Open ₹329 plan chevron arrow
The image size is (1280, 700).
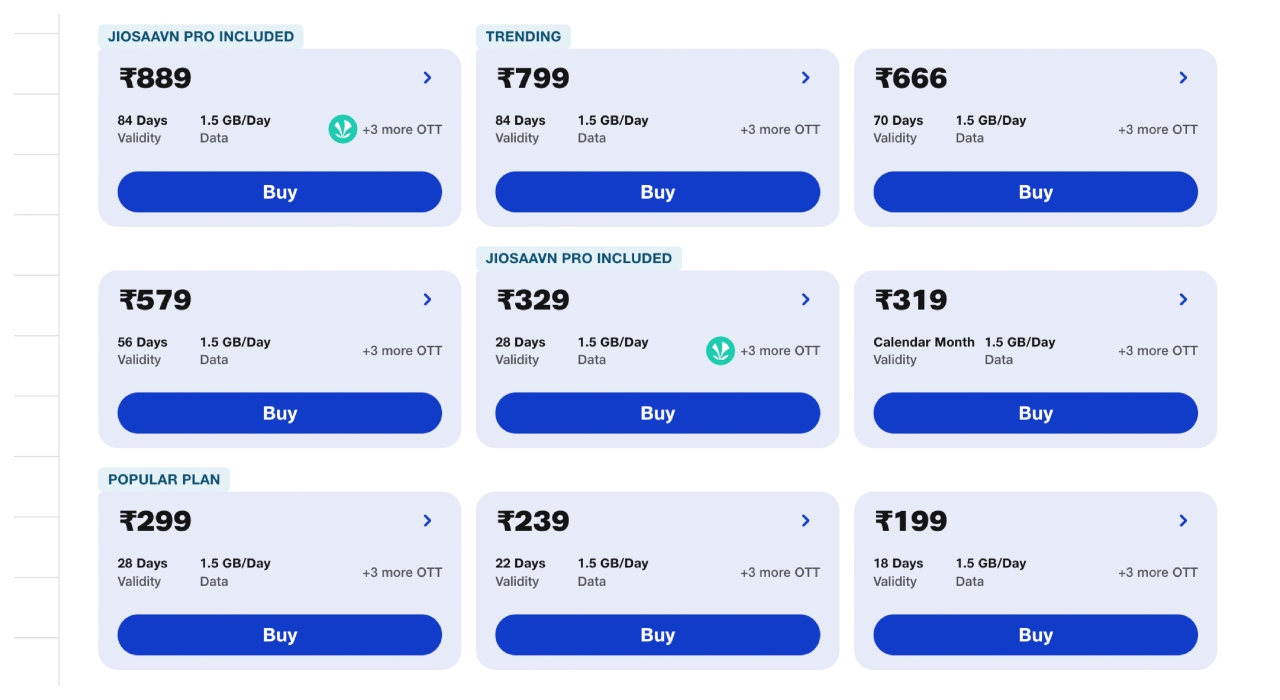pos(805,300)
